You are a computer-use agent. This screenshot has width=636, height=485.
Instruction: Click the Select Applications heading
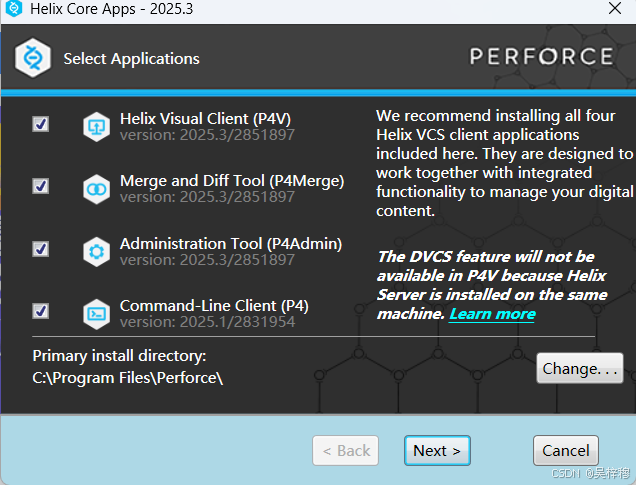(x=131, y=59)
